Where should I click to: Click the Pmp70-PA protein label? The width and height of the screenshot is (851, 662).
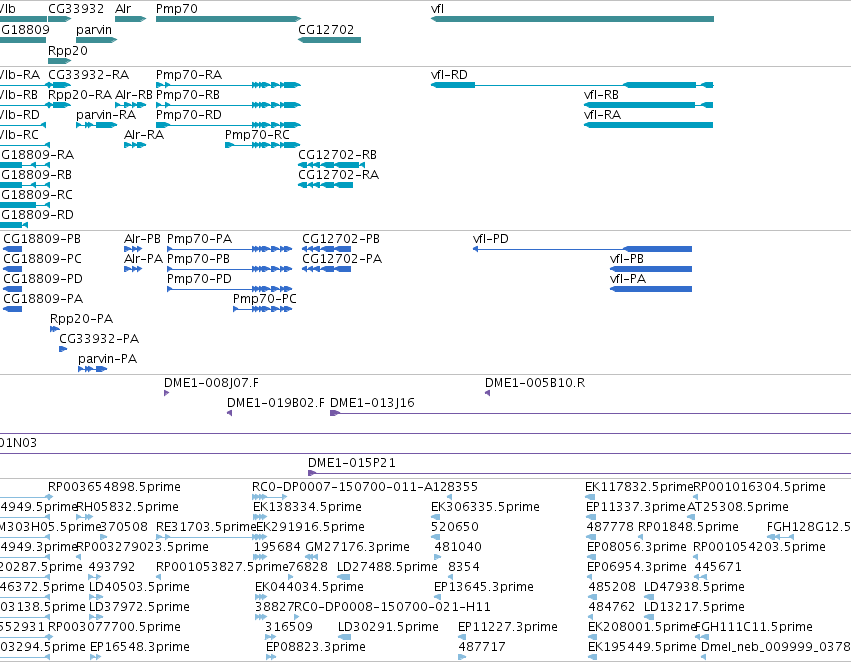pos(199,239)
